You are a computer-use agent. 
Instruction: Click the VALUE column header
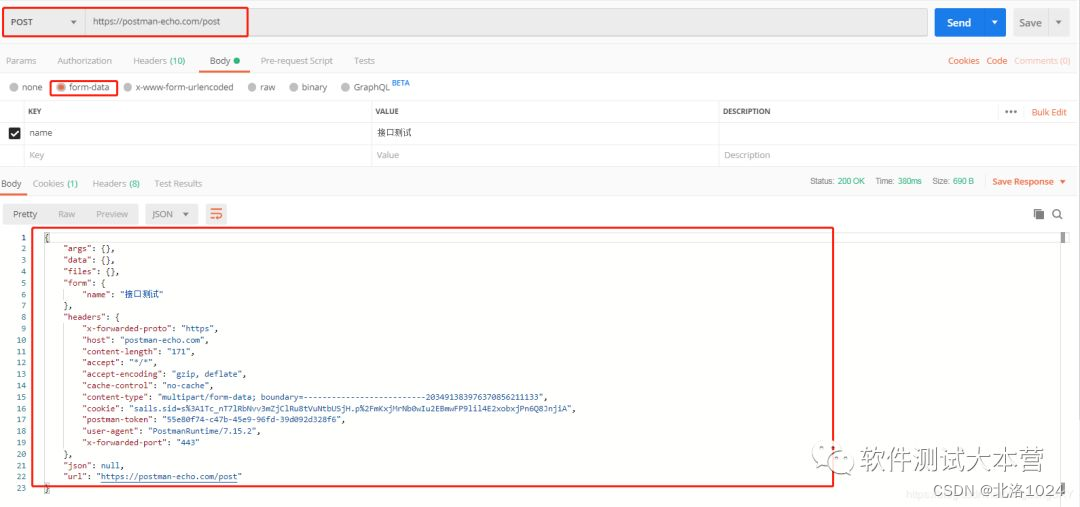387,112
